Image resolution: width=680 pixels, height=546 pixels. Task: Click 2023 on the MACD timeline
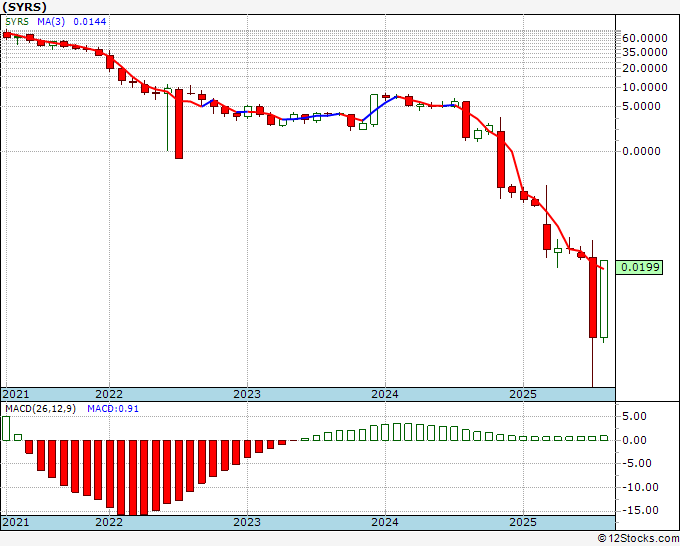[x=247, y=522]
